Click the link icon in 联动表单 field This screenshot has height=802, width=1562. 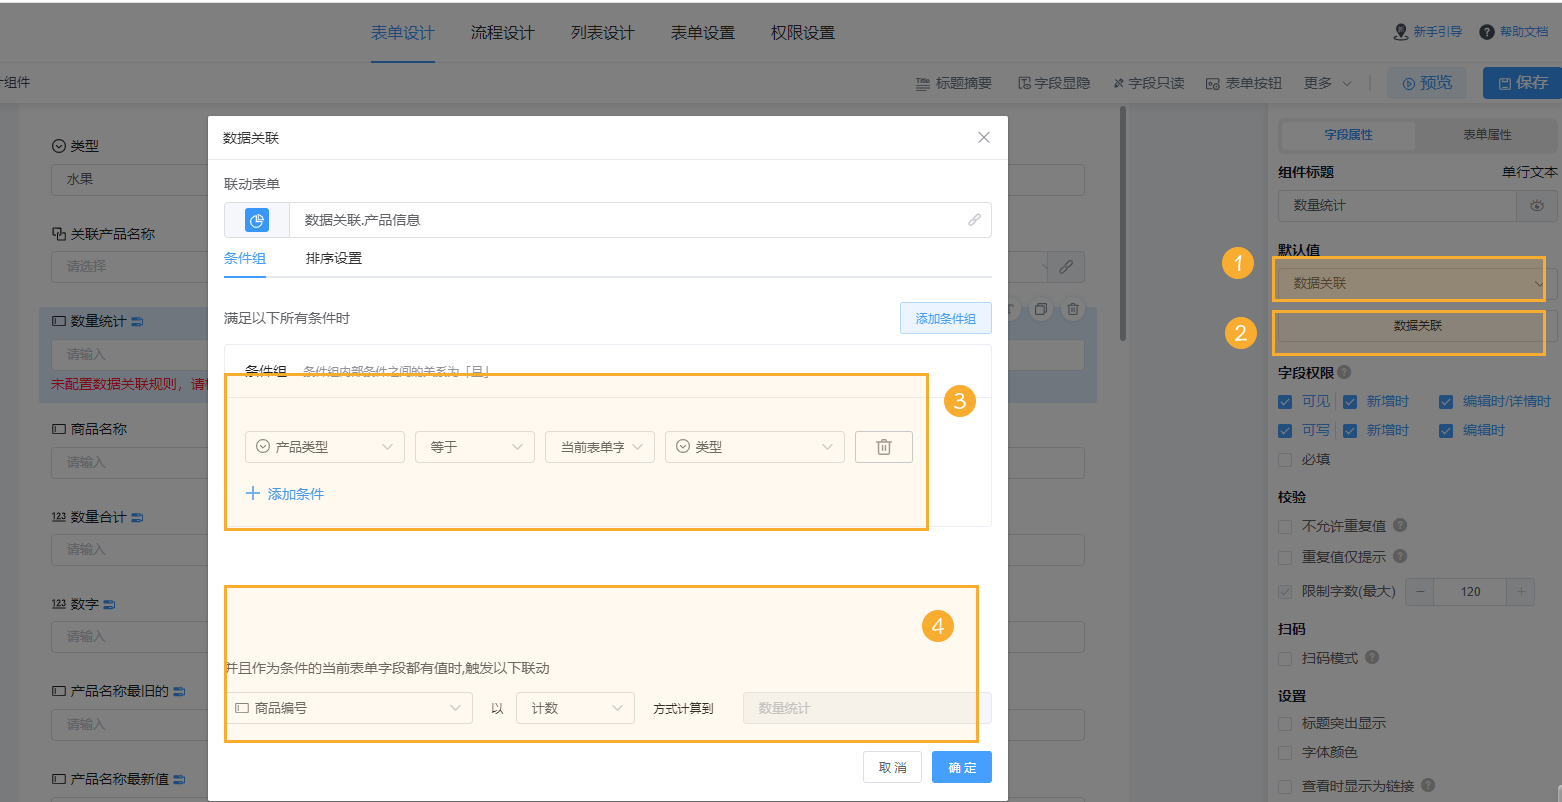point(974,220)
